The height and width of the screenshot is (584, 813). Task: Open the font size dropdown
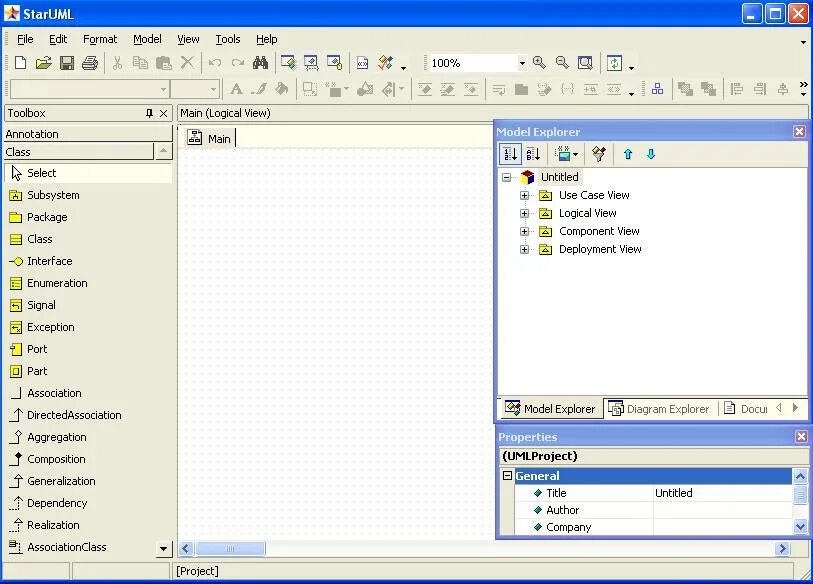[x=213, y=89]
